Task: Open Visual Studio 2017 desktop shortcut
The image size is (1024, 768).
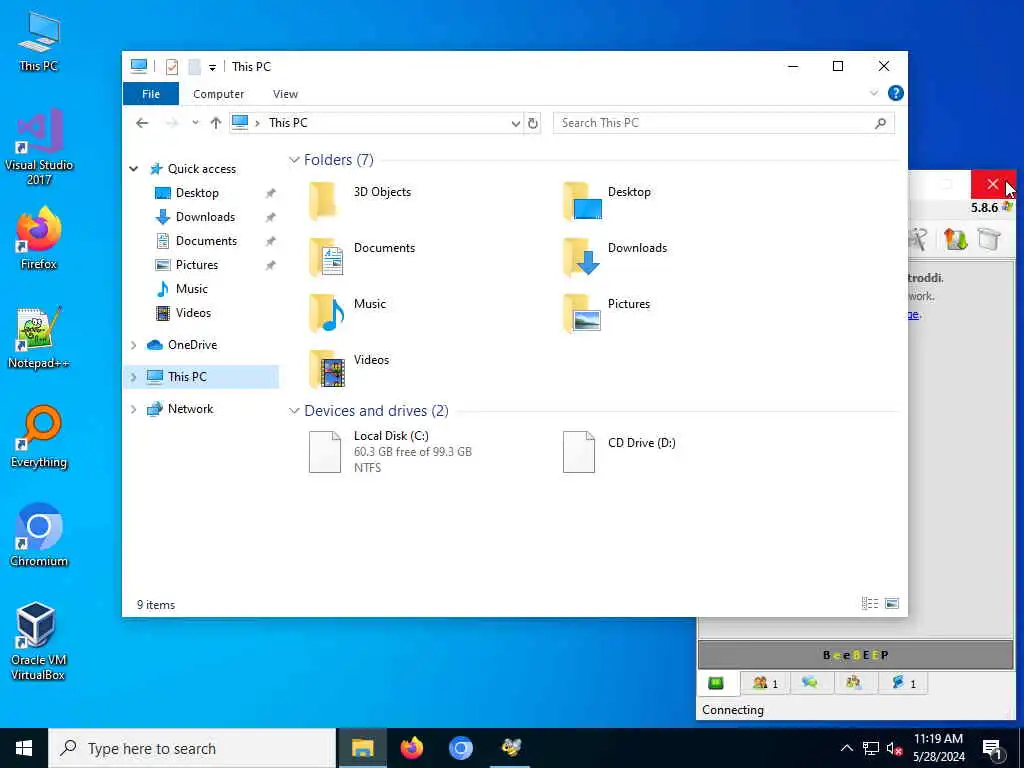Action: (39, 146)
